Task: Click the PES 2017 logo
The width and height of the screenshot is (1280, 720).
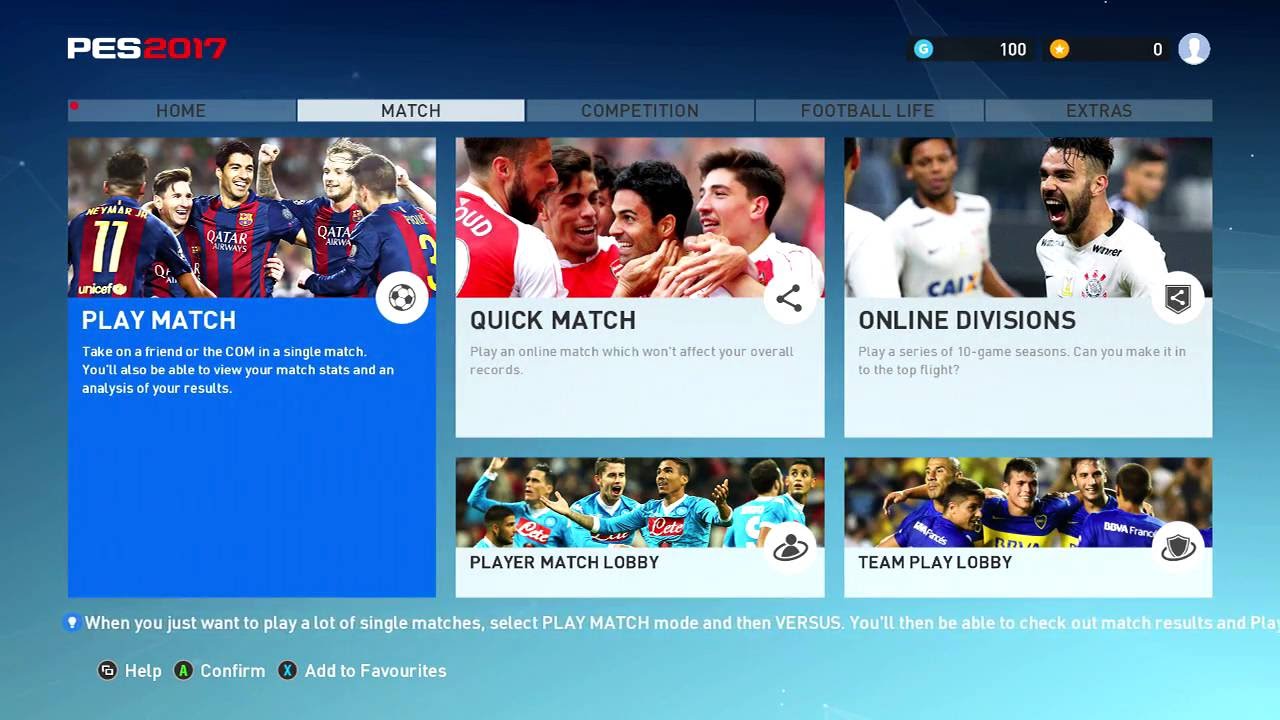Action: pyautogui.click(x=147, y=48)
